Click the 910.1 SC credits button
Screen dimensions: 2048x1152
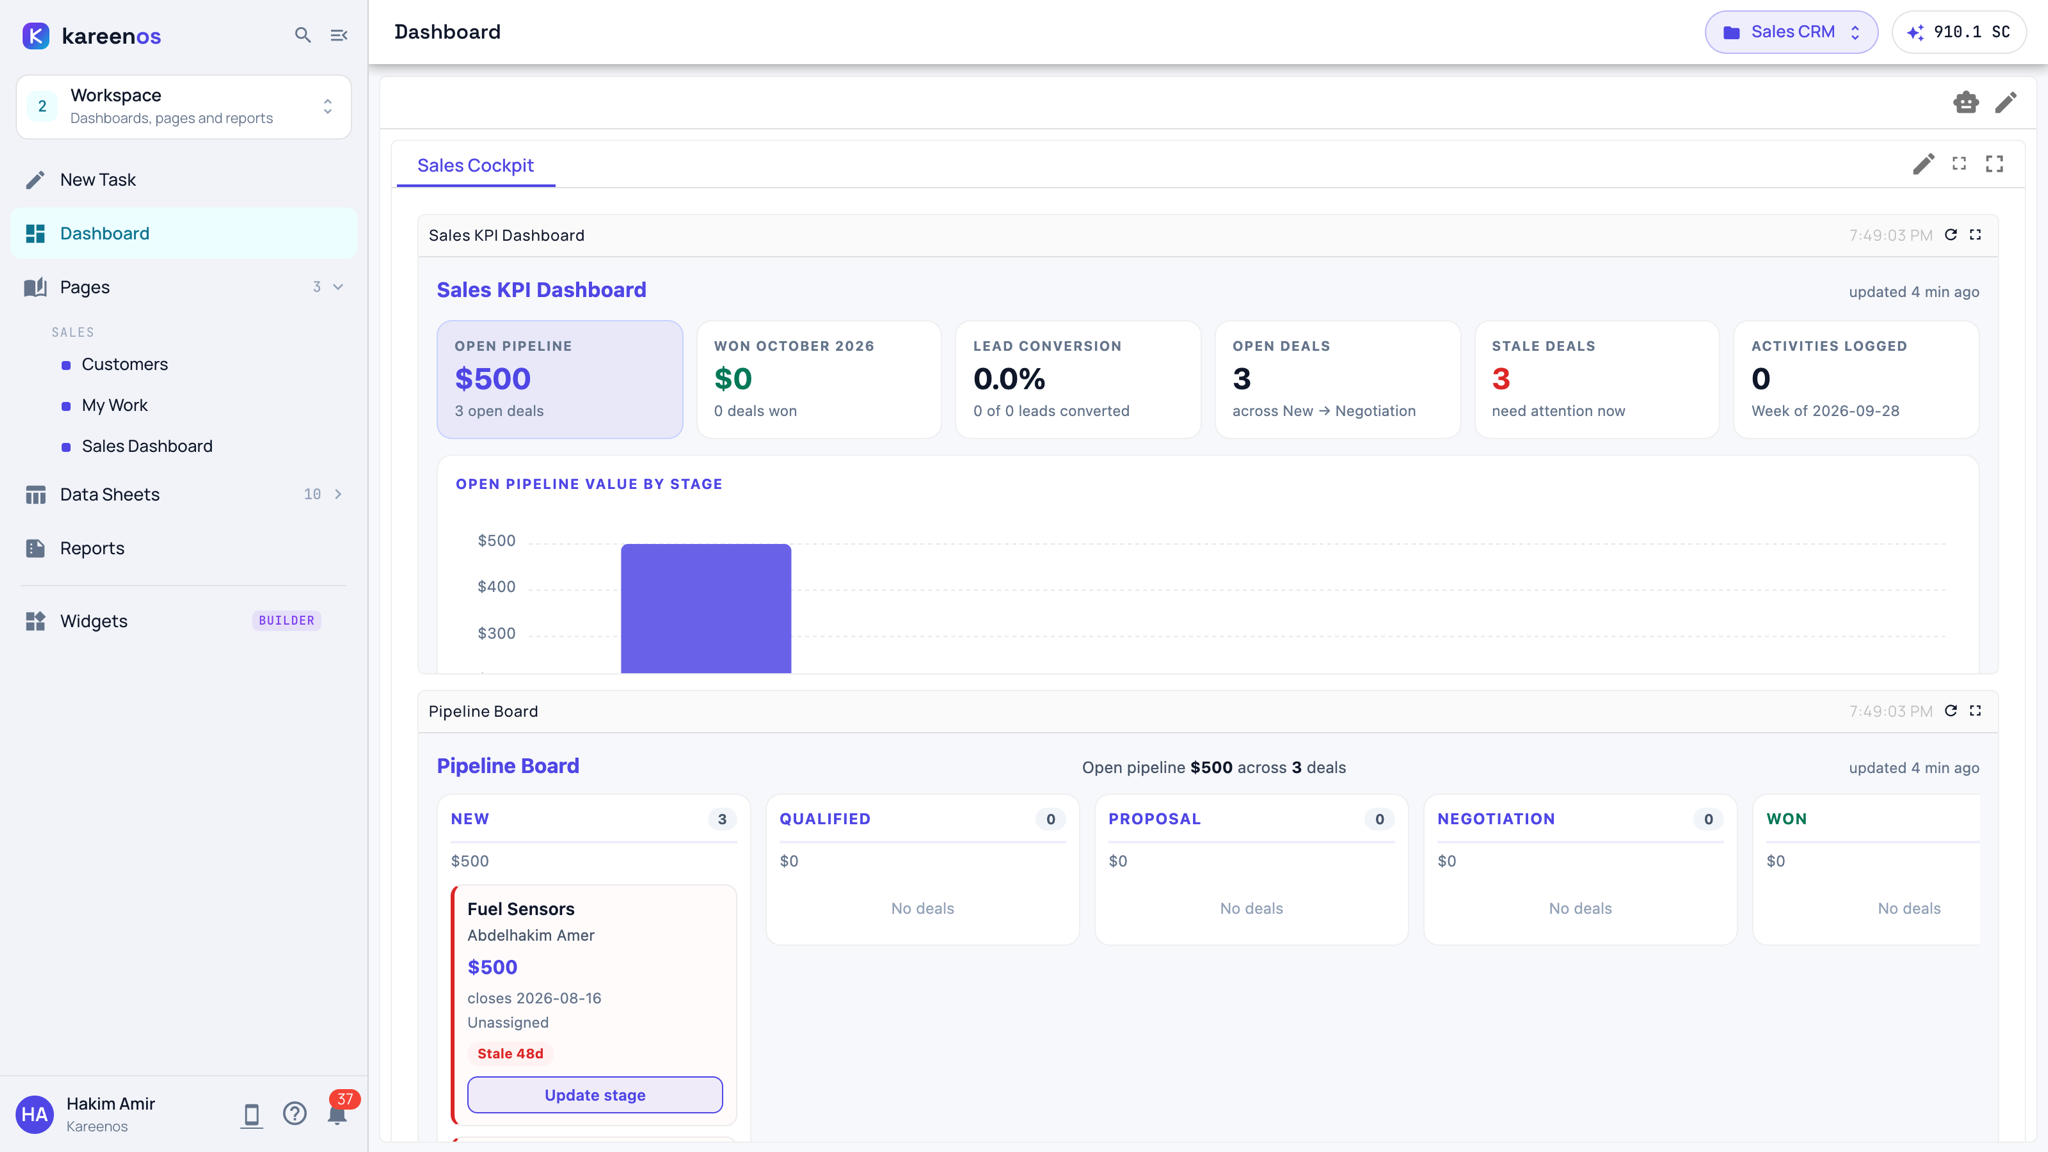tap(1959, 32)
